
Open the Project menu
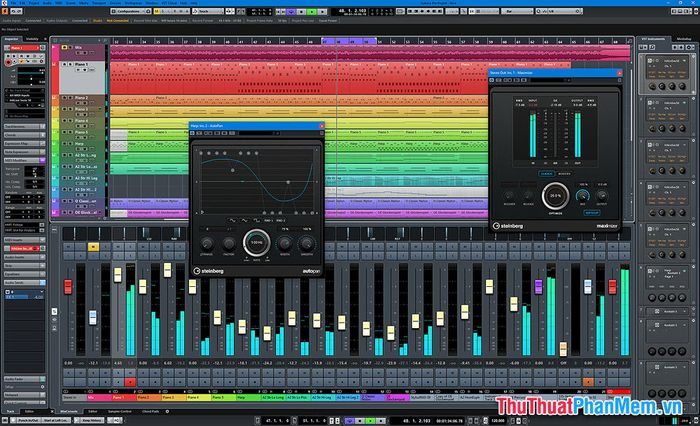point(34,3)
